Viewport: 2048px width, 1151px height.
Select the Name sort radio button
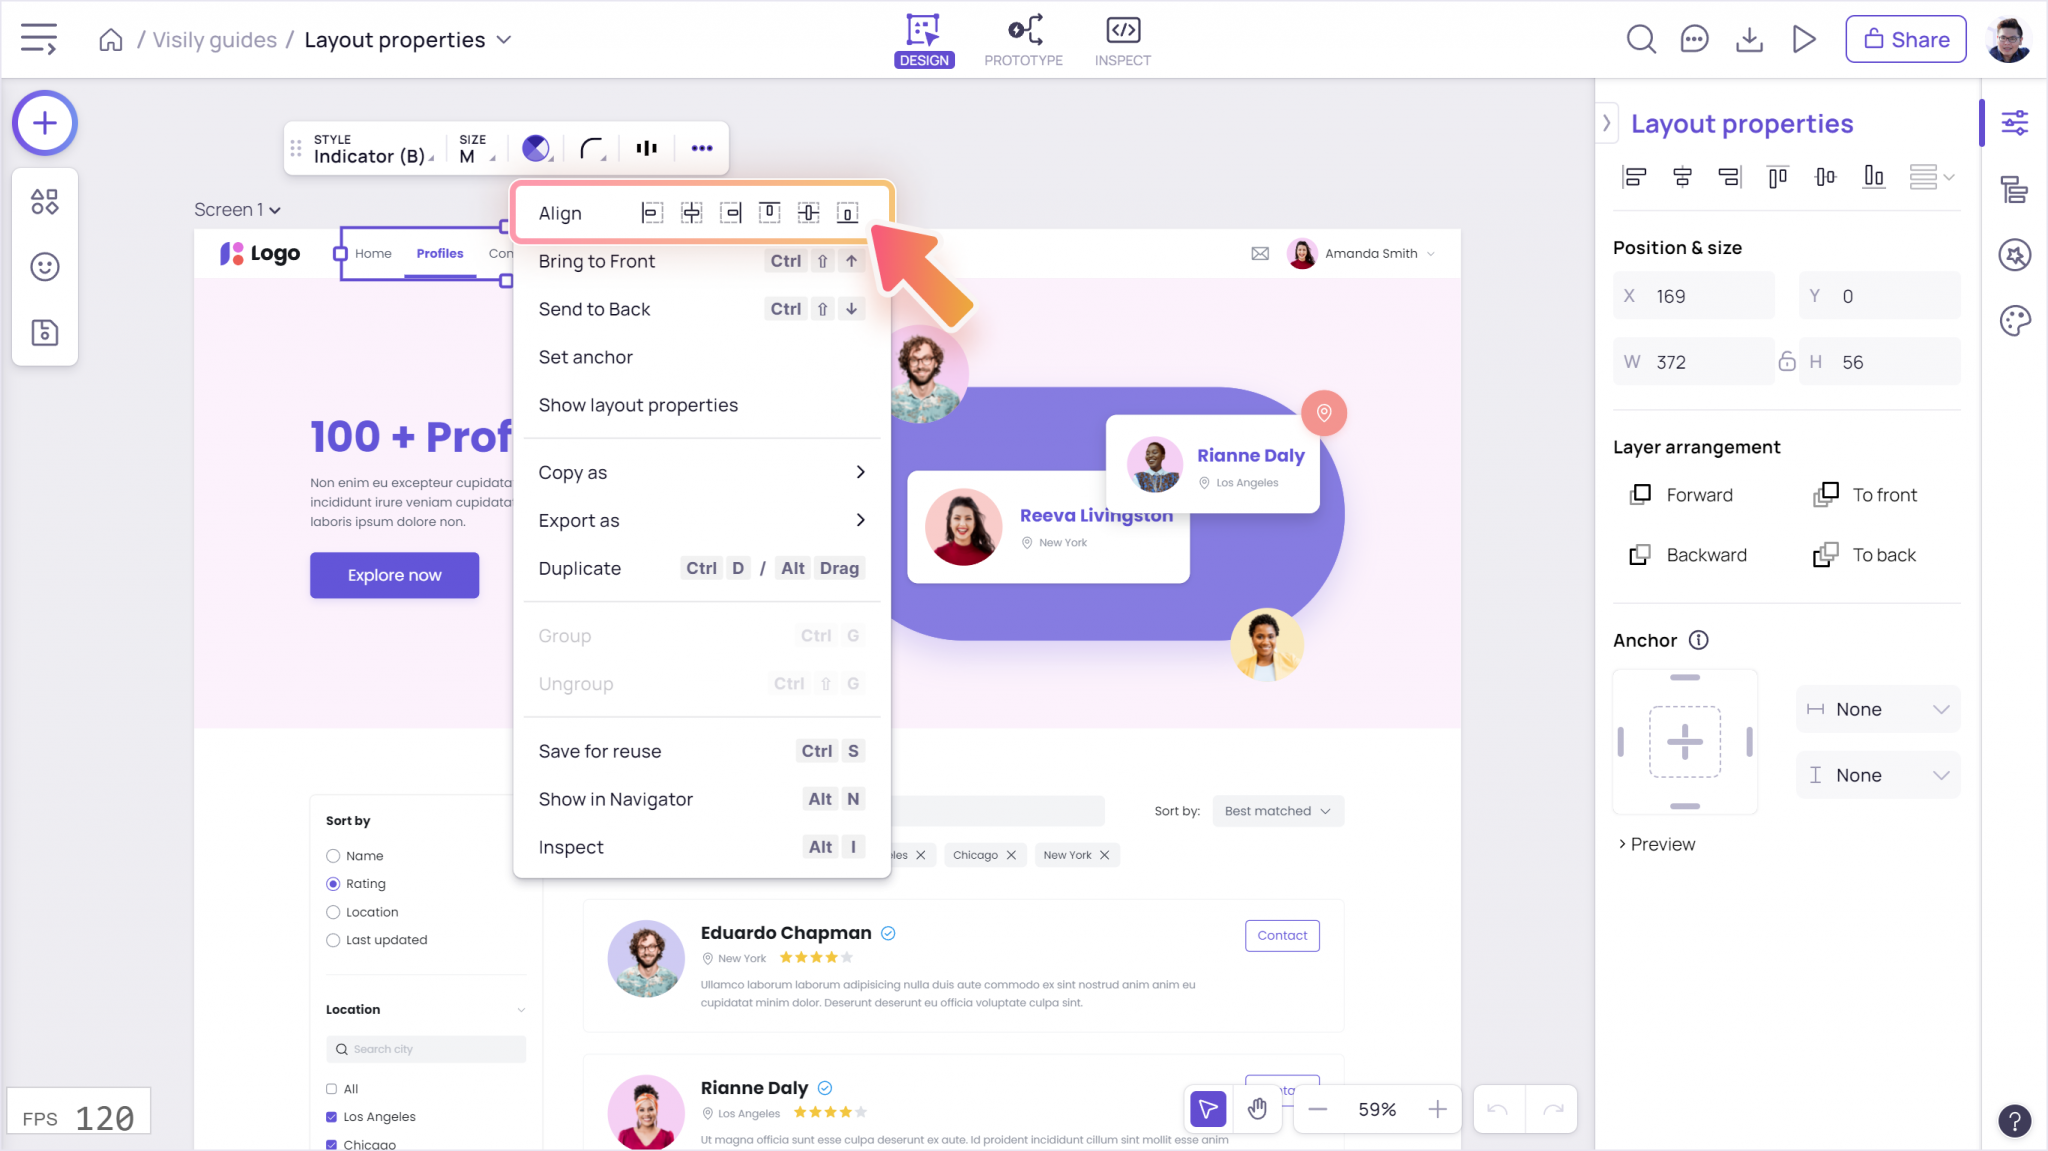(333, 856)
